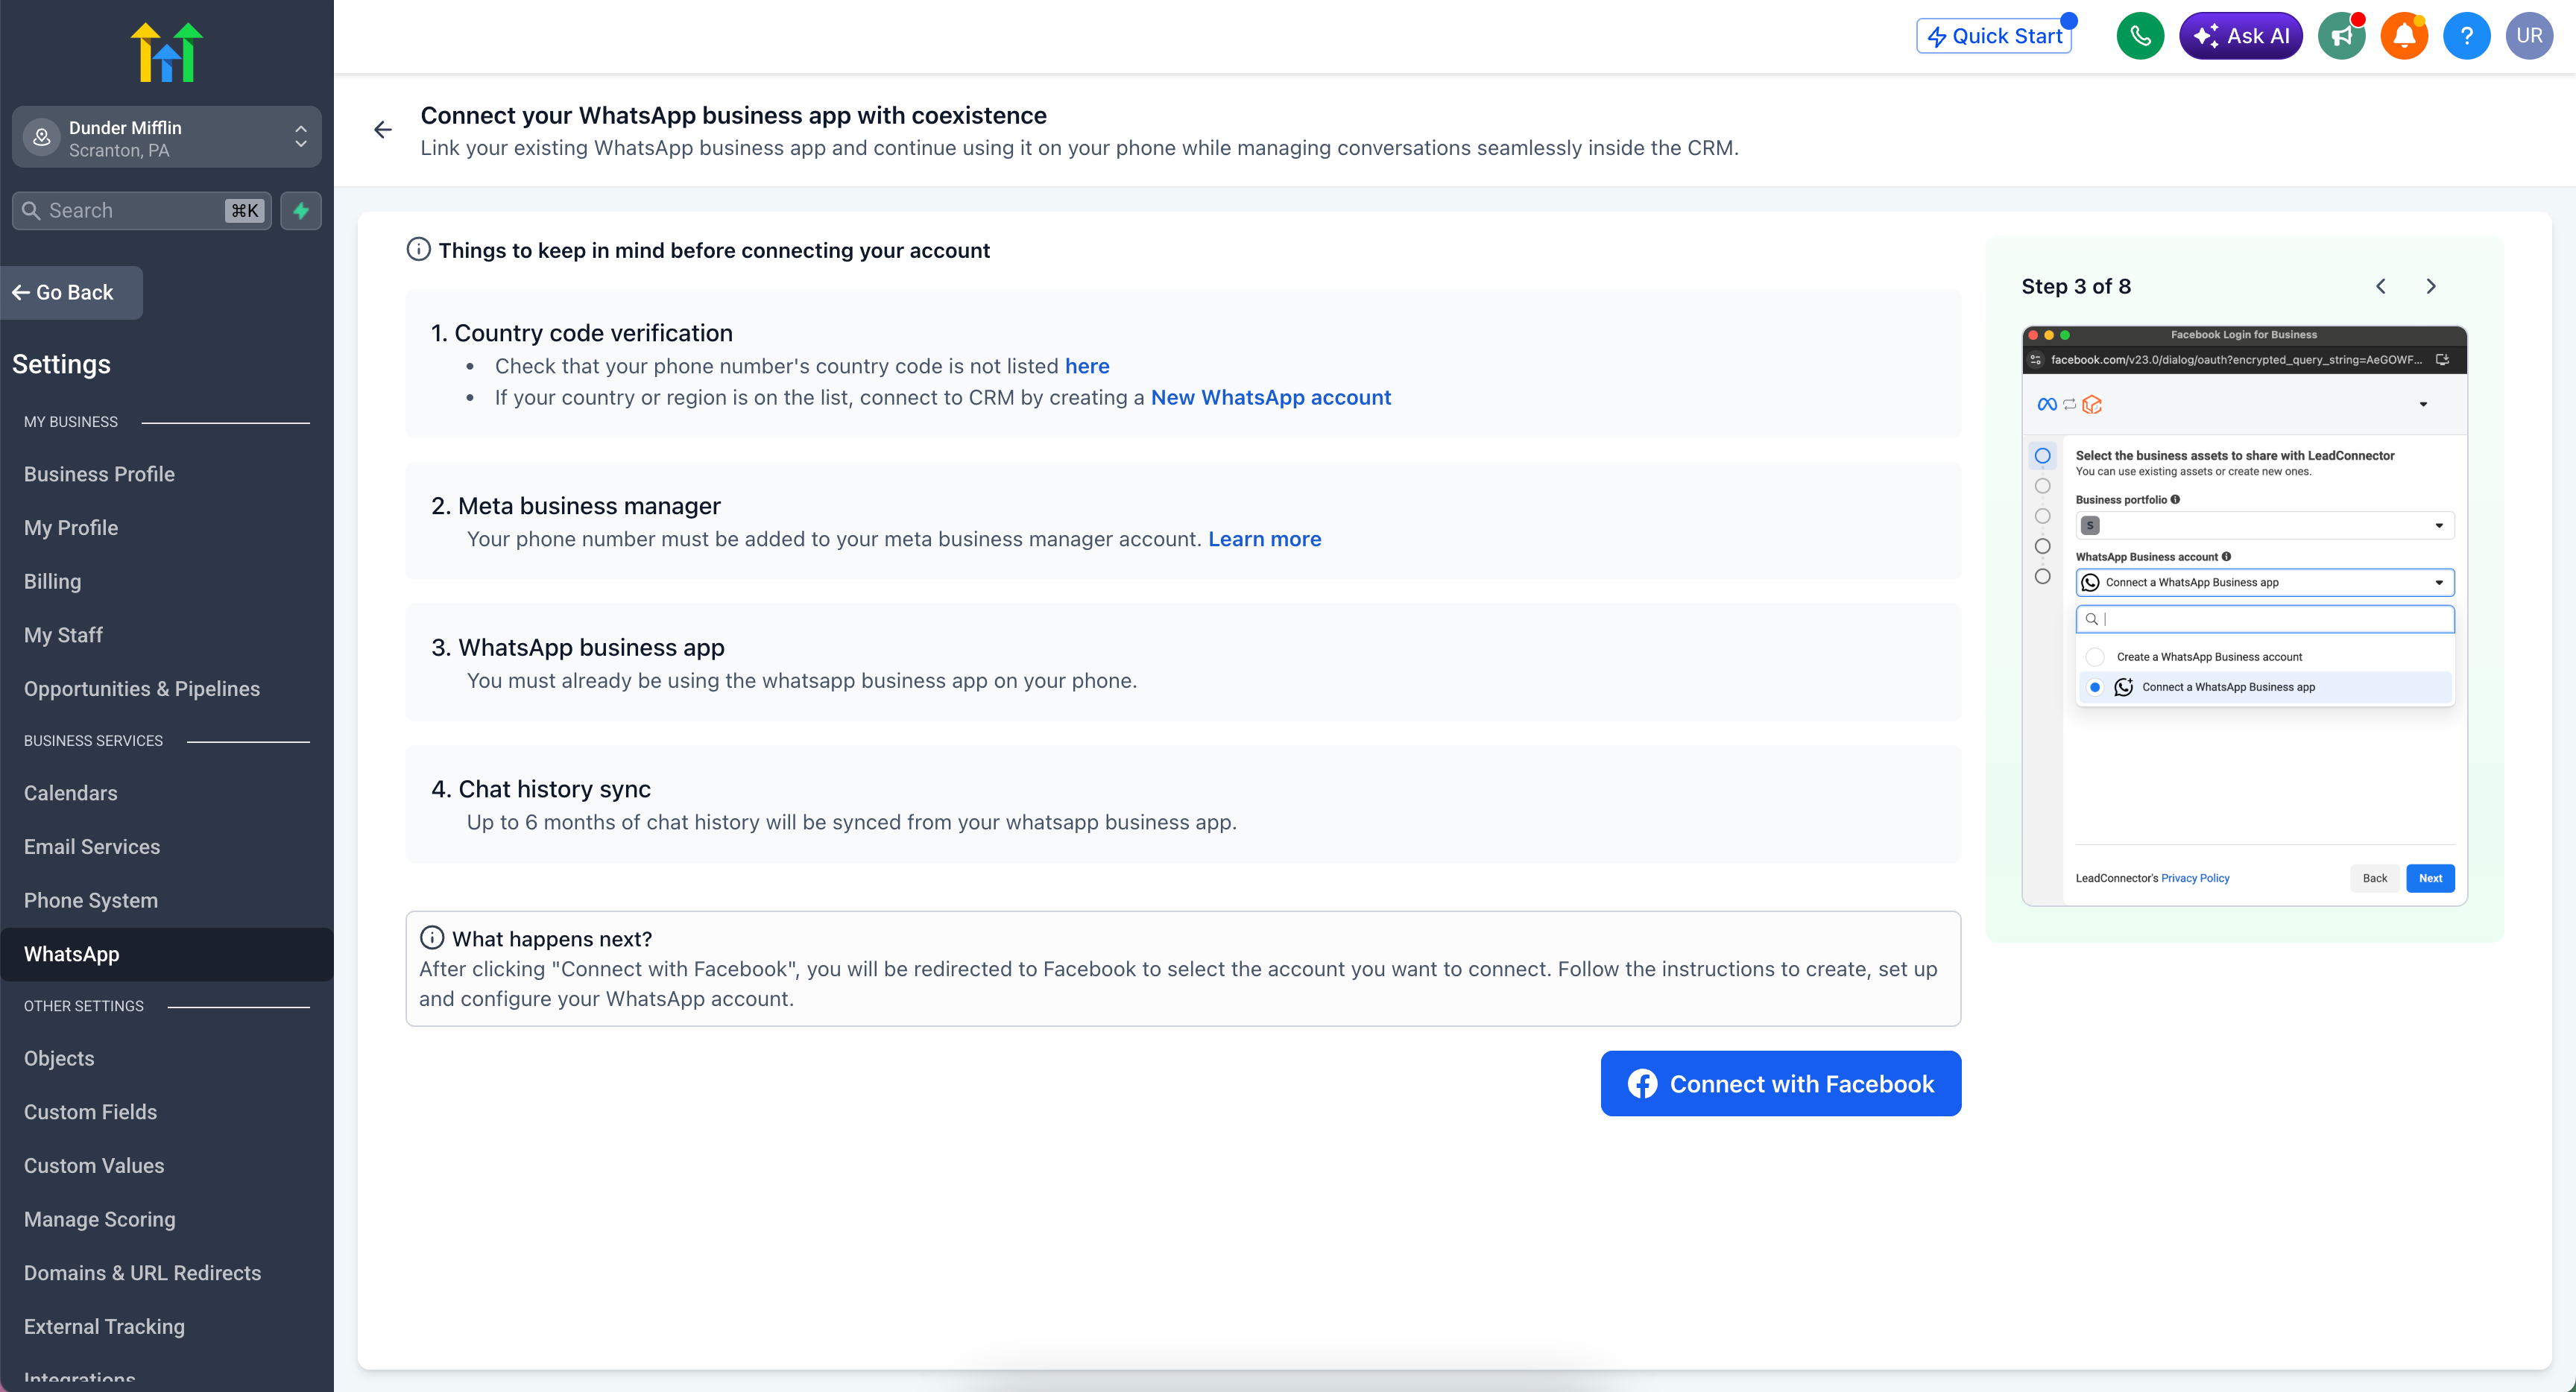
Task: Open the Quick Start button
Action: point(1994,36)
